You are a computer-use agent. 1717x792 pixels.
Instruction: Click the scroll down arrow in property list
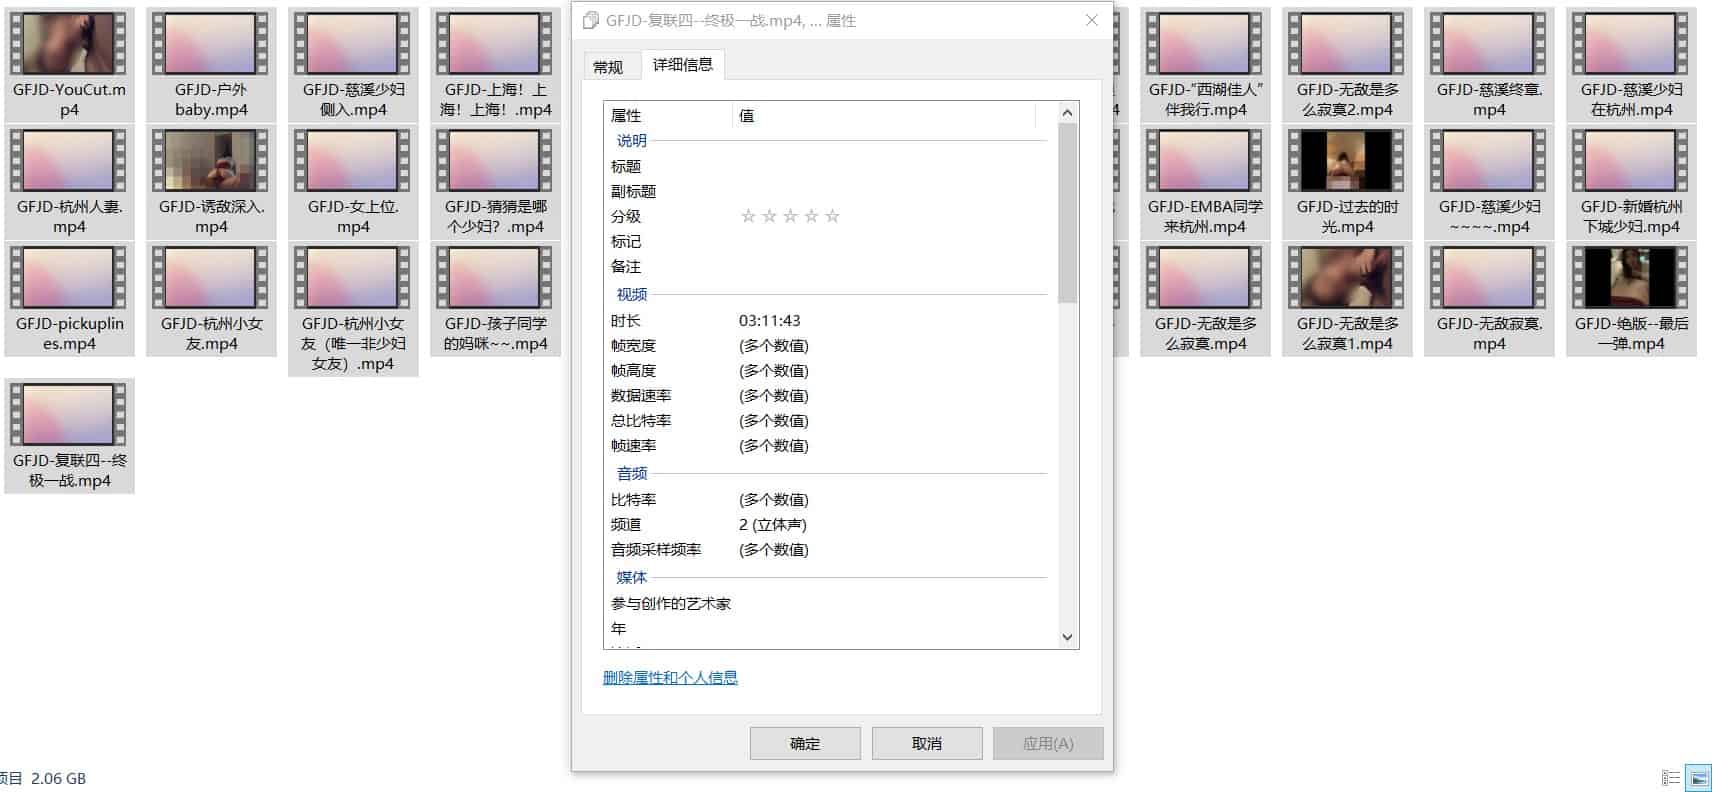click(x=1067, y=637)
